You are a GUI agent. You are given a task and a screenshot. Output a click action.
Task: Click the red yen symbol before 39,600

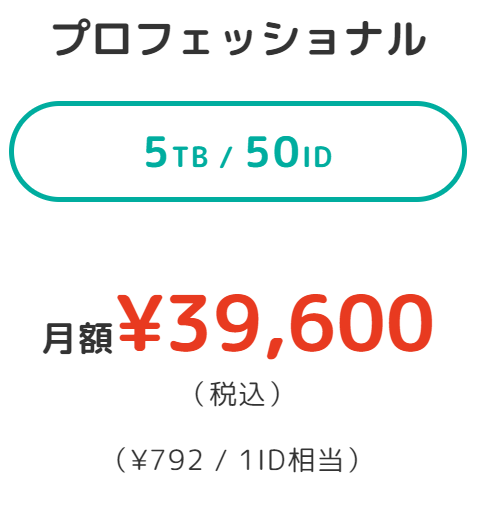coord(139,323)
